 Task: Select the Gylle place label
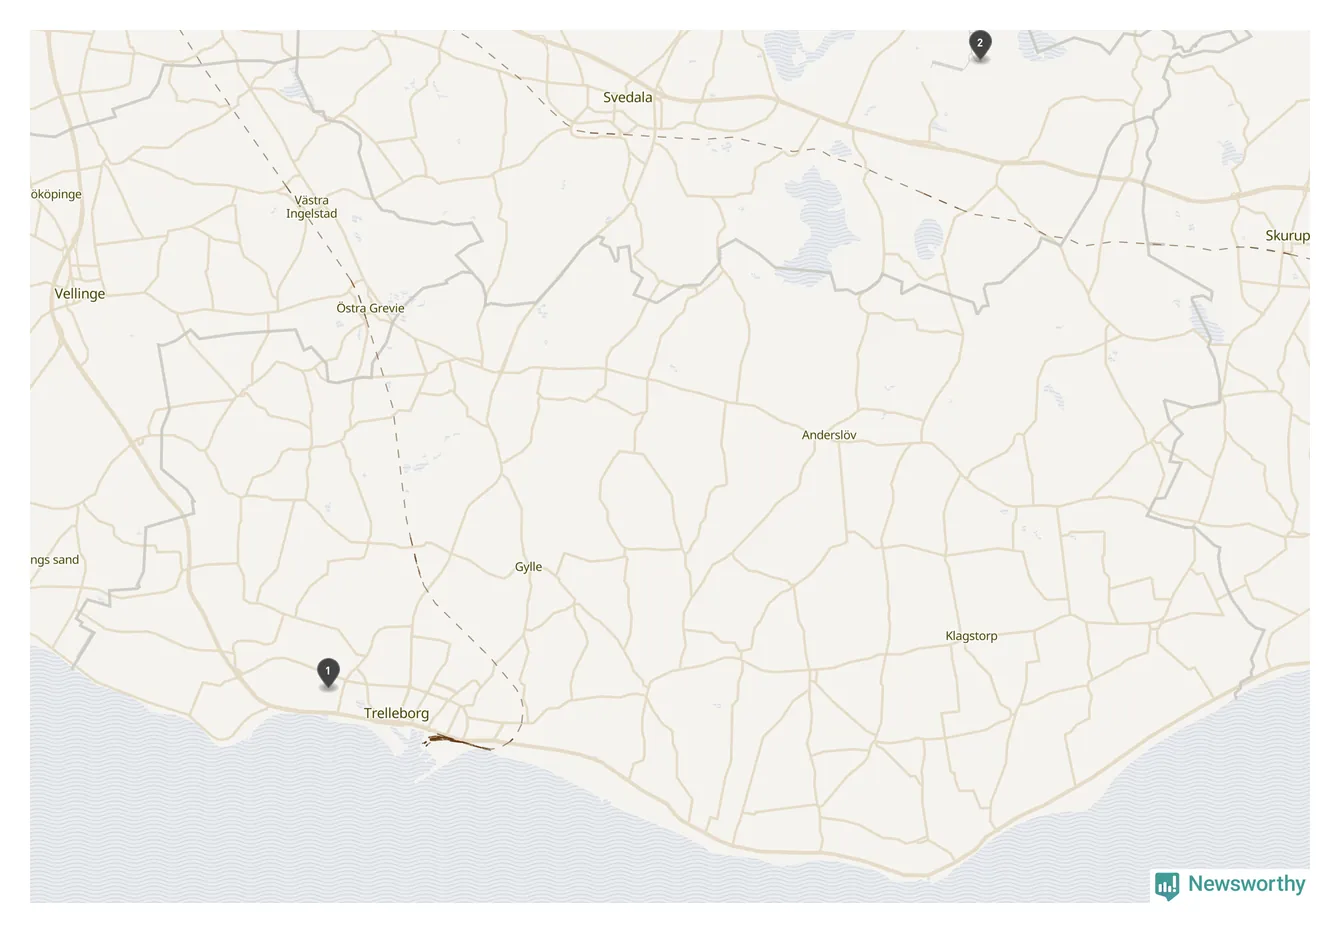(528, 567)
